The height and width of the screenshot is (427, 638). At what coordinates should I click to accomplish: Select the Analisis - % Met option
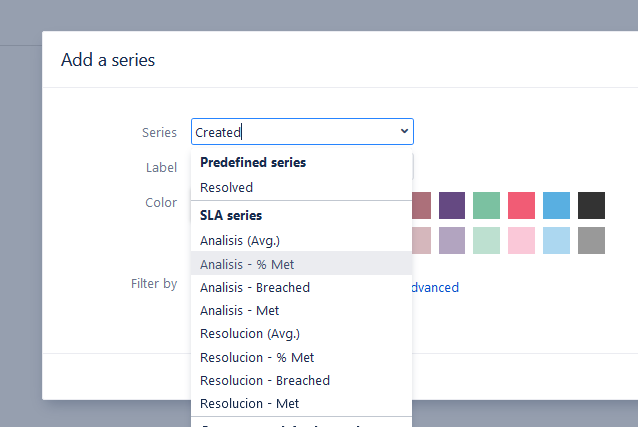[x=247, y=264]
